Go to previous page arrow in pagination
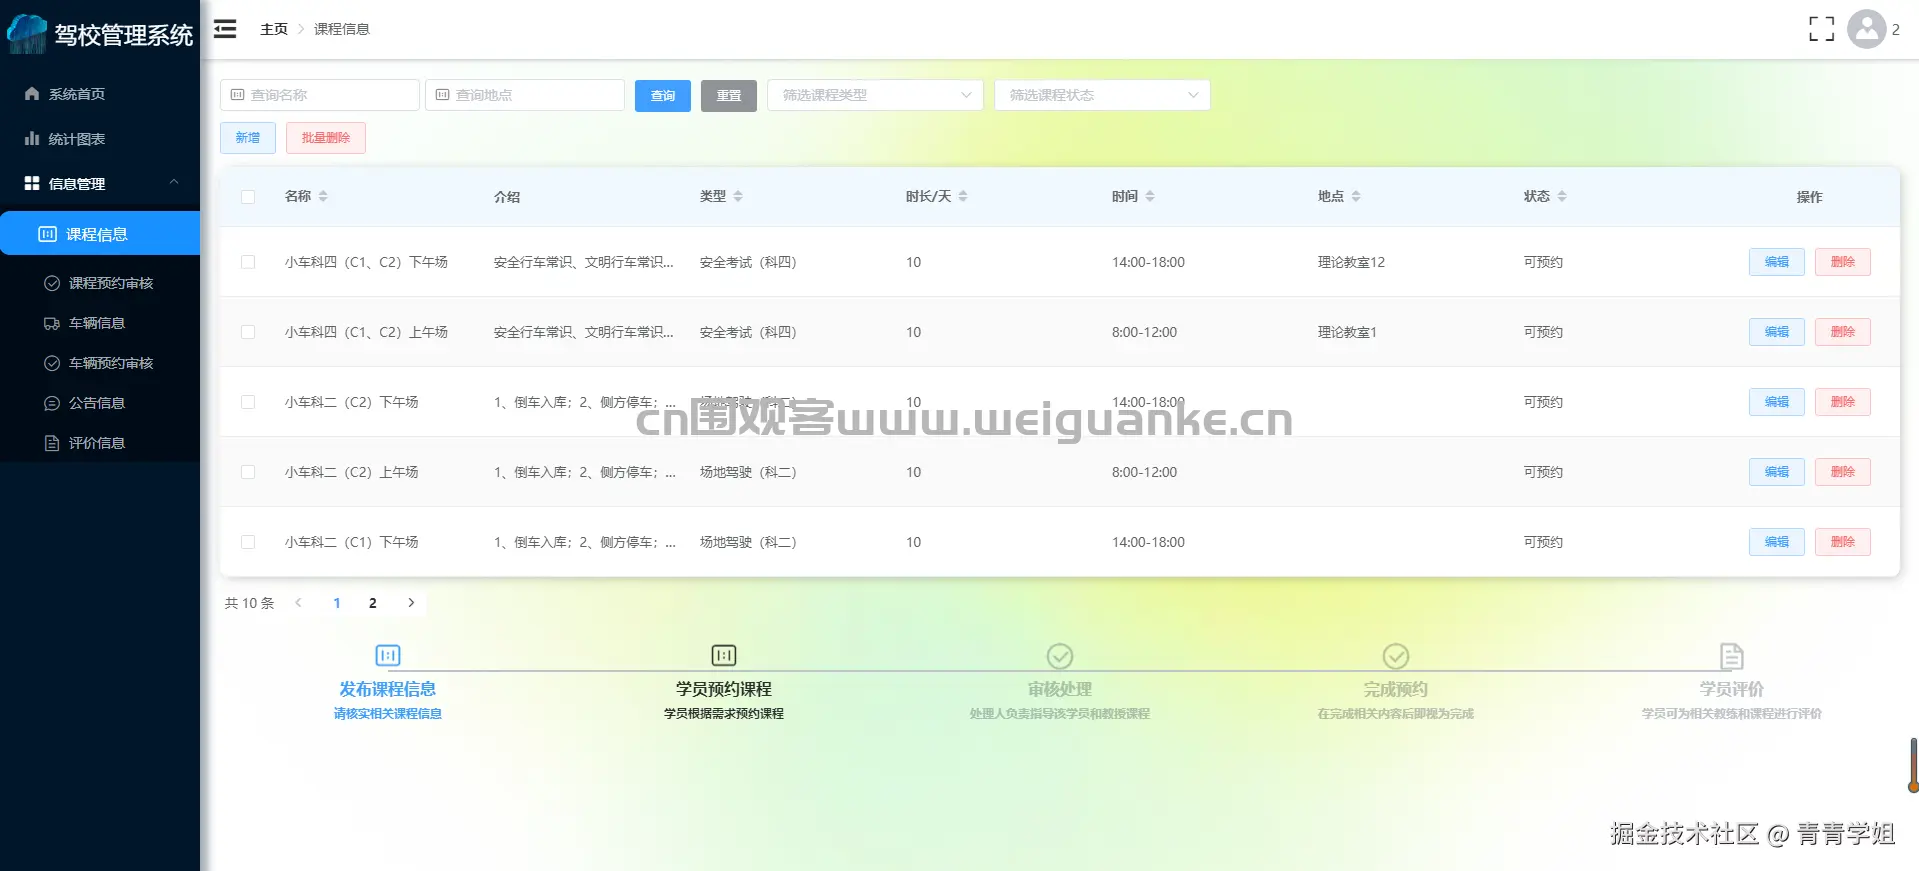1919x871 pixels. coord(298,602)
